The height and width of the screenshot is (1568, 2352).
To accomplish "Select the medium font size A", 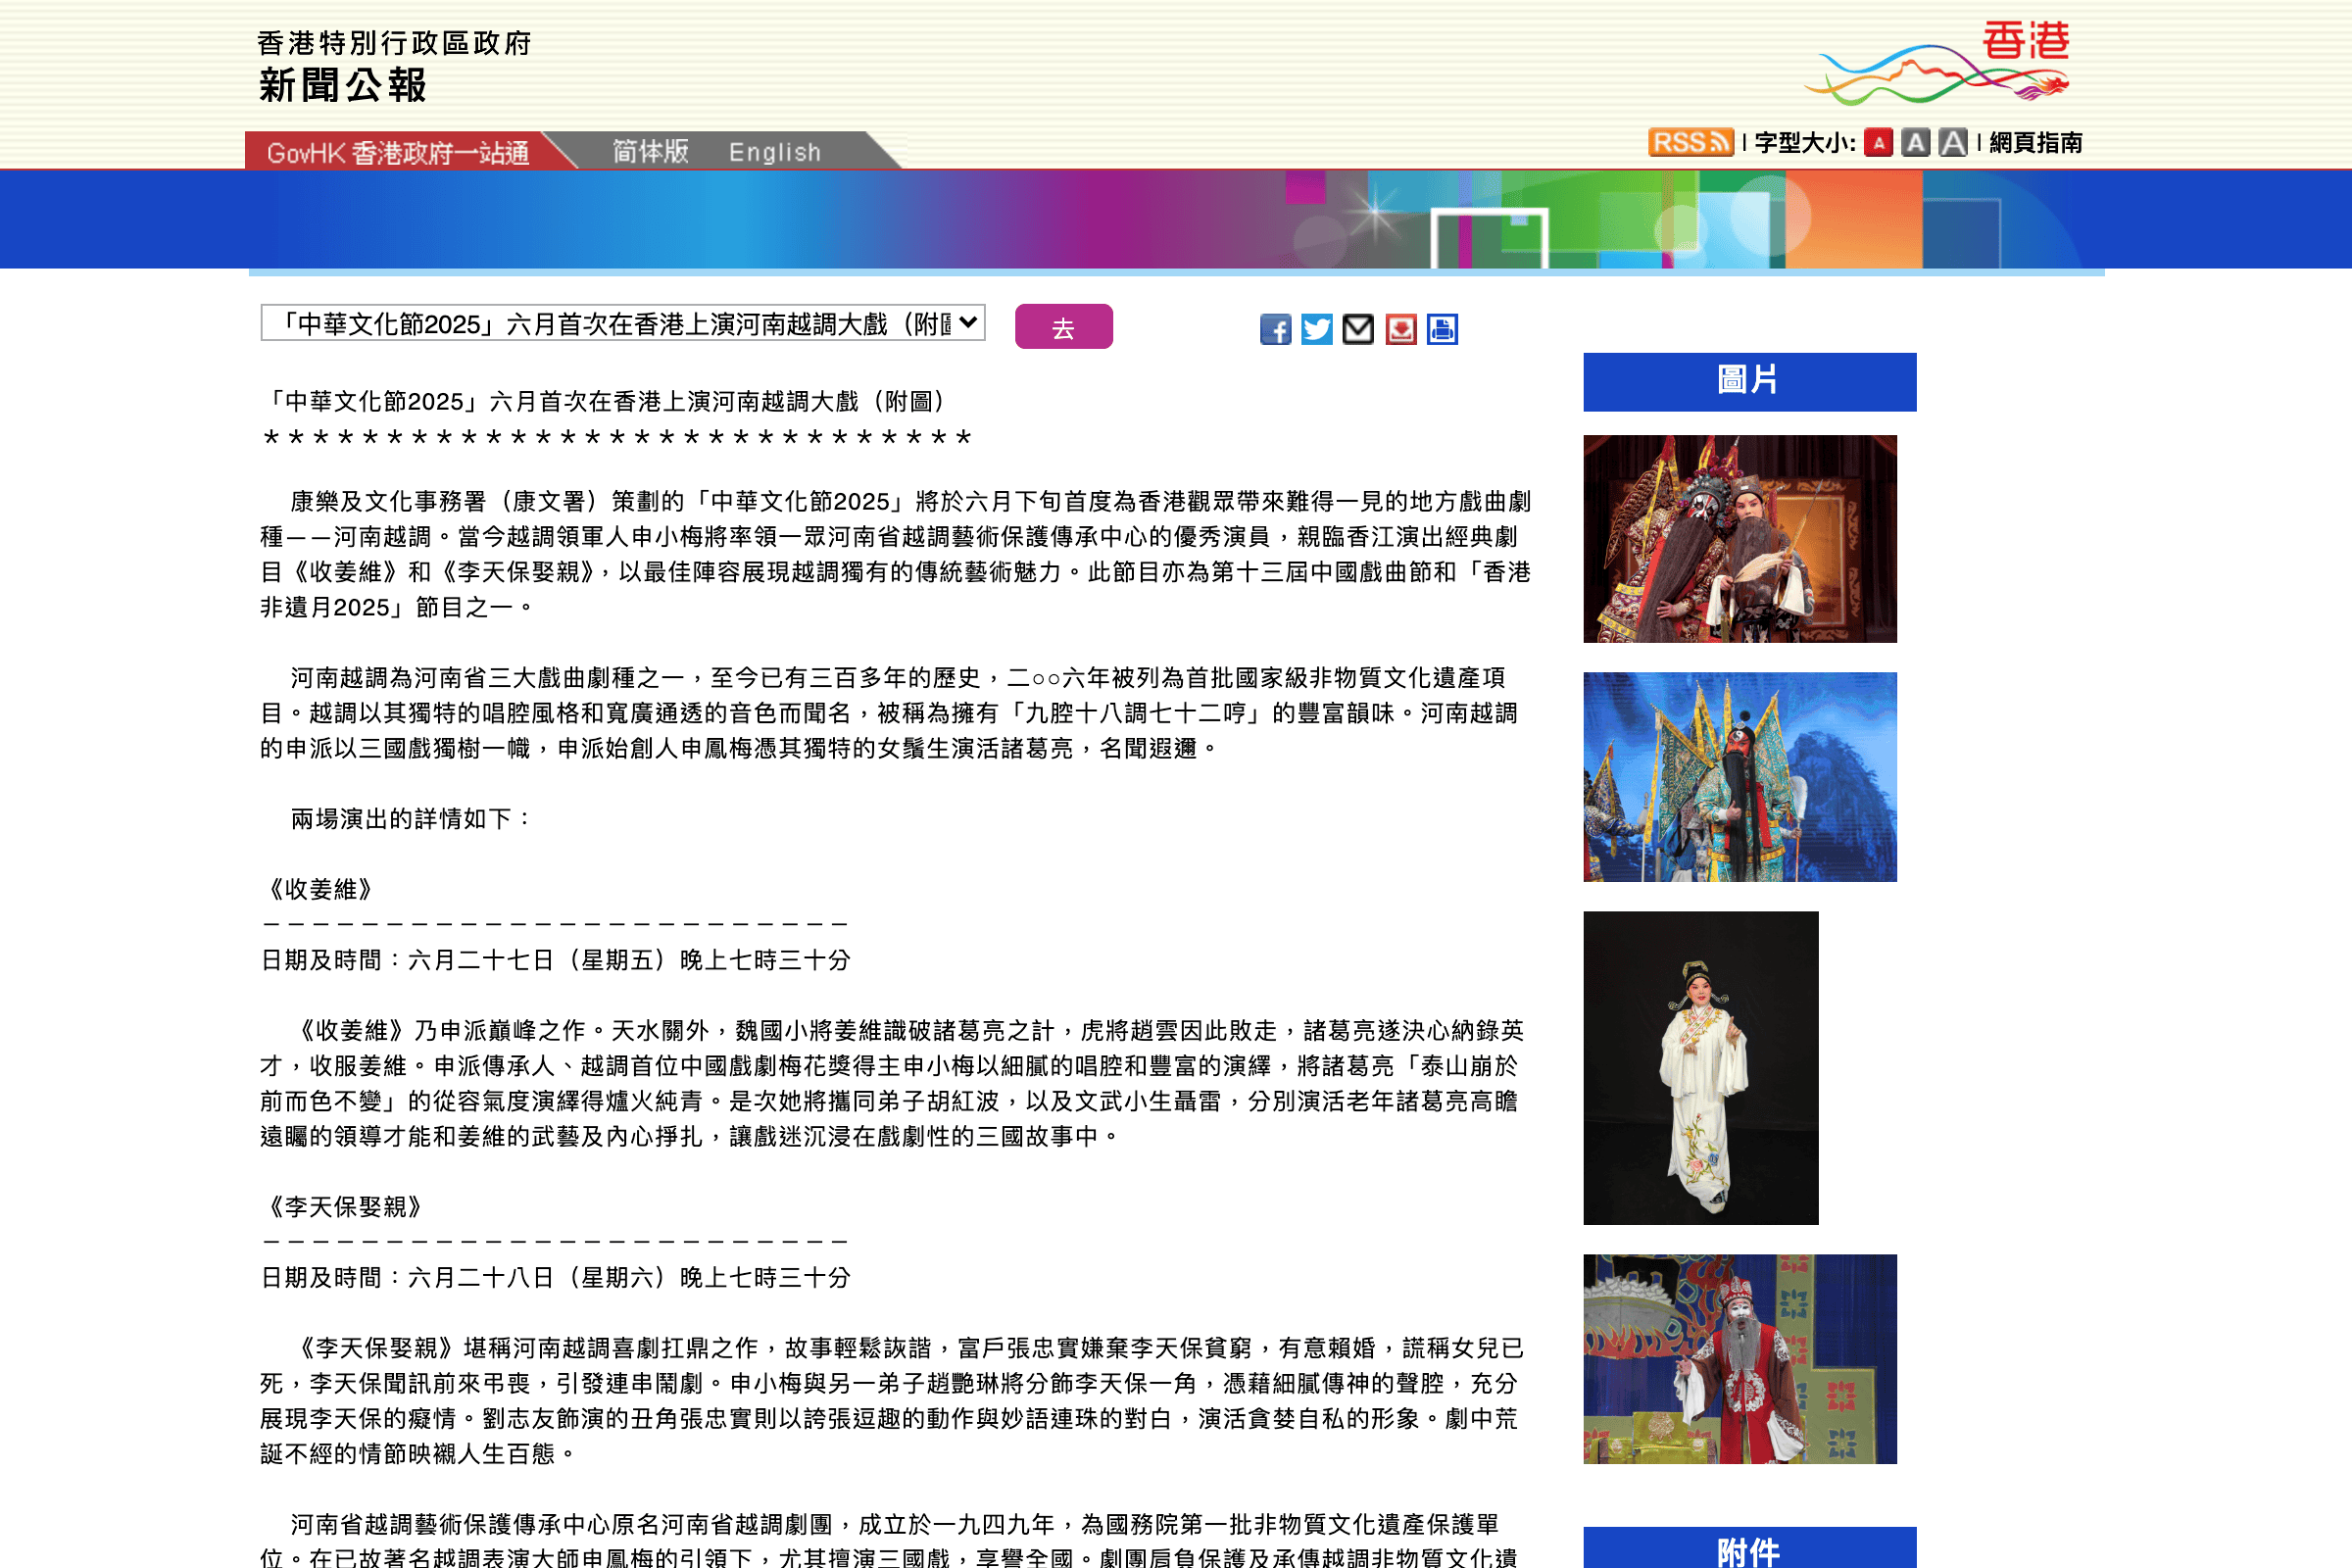I will coord(1915,142).
